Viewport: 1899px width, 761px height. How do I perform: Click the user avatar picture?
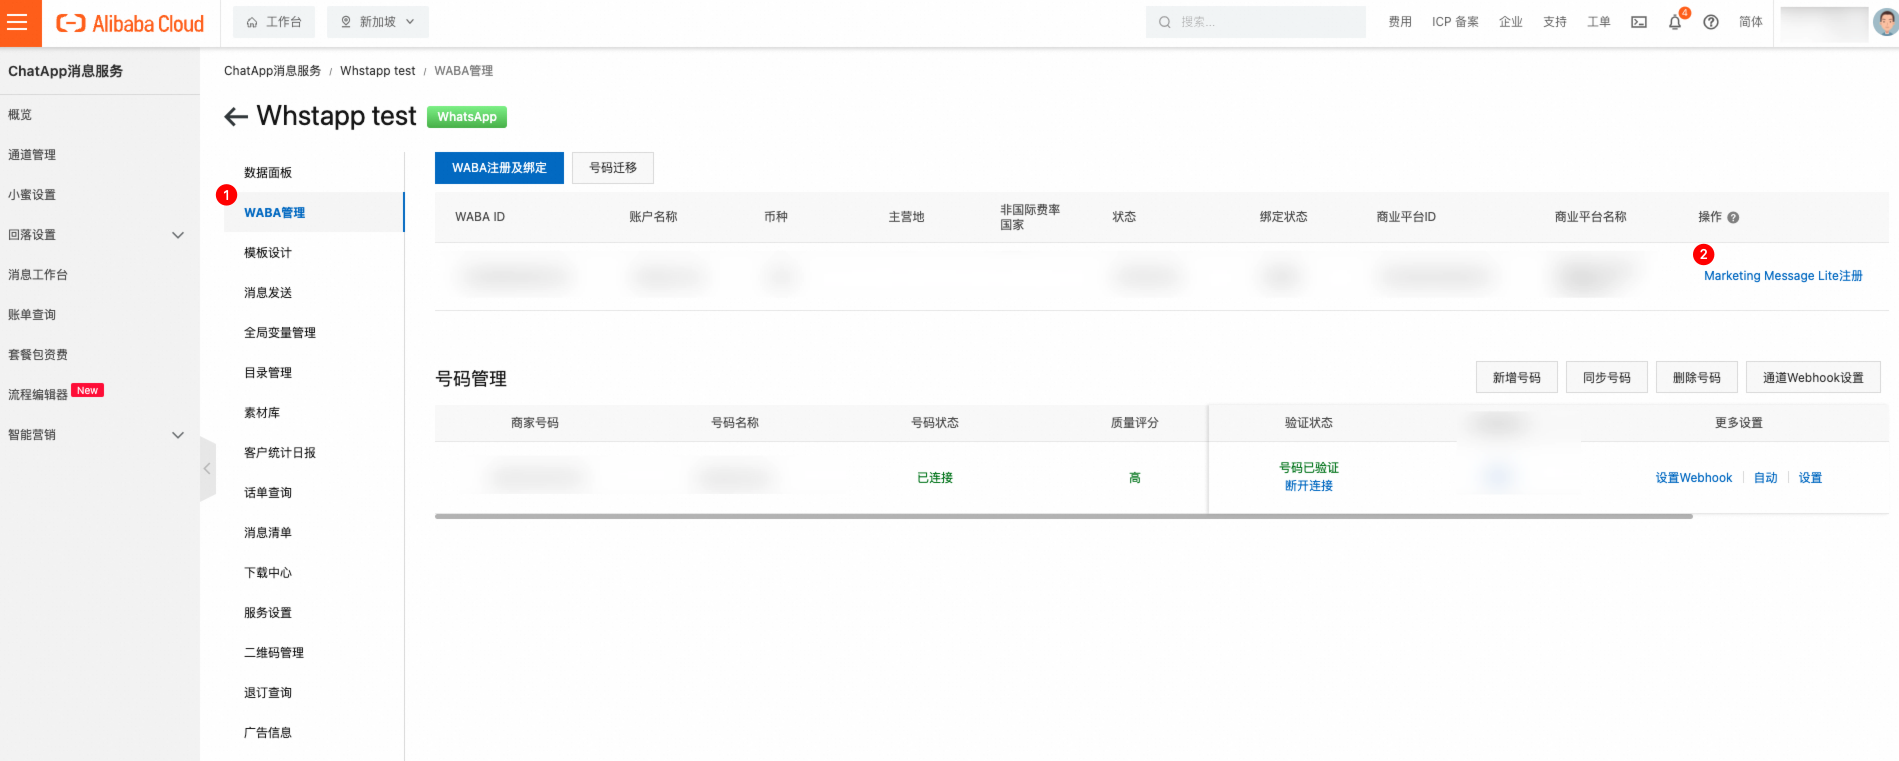coord(1886,22)
